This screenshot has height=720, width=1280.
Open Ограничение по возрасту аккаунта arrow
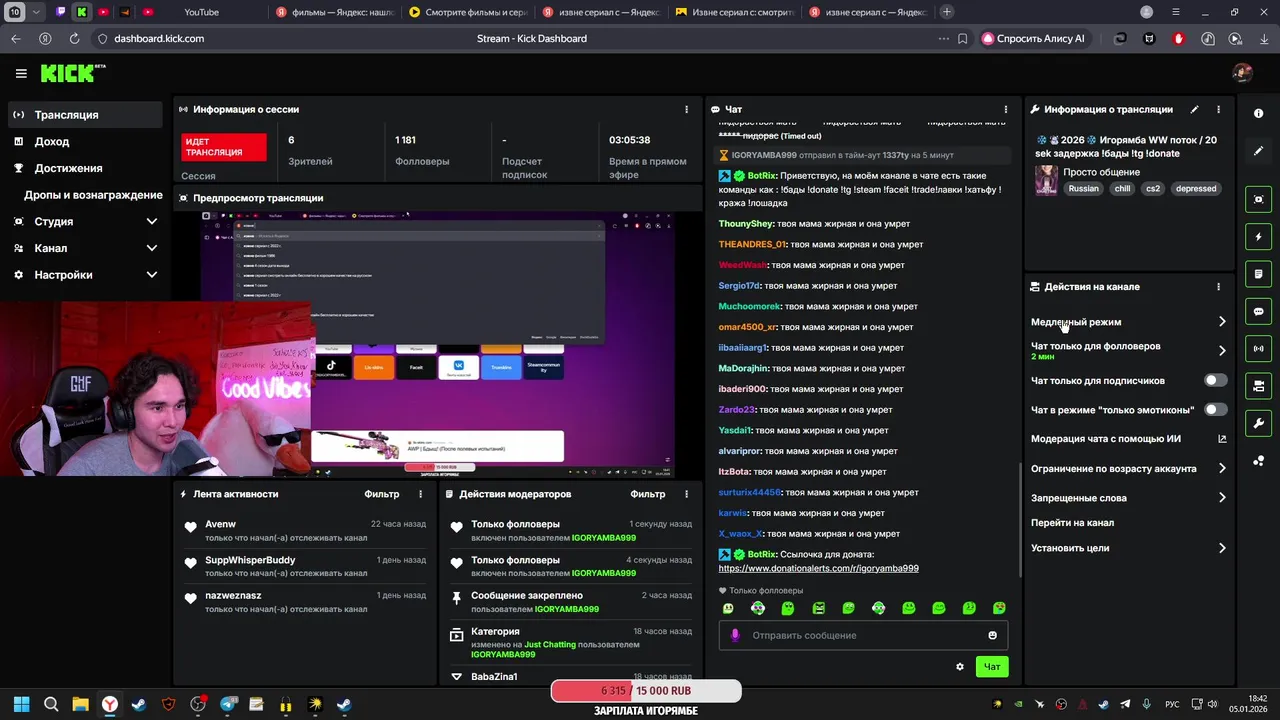tap(1222, 468)
